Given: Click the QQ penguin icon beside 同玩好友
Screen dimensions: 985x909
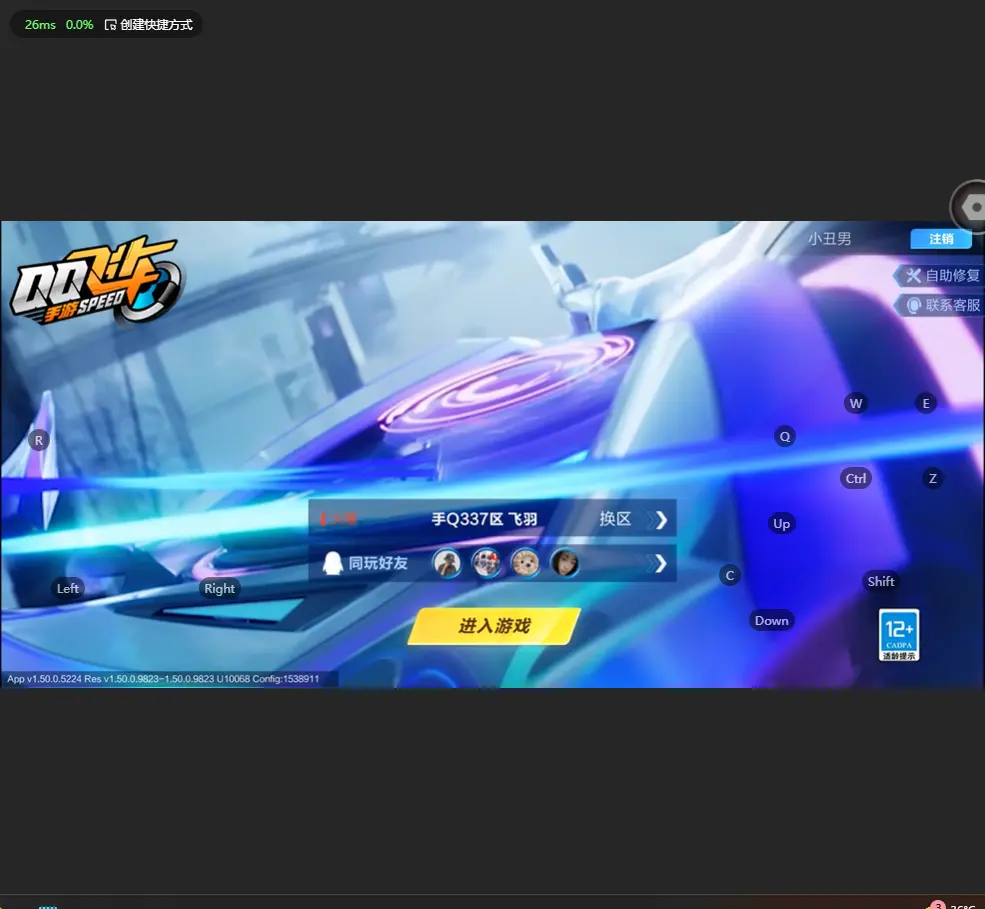Looking at the screenshot, I should [332, 563].
